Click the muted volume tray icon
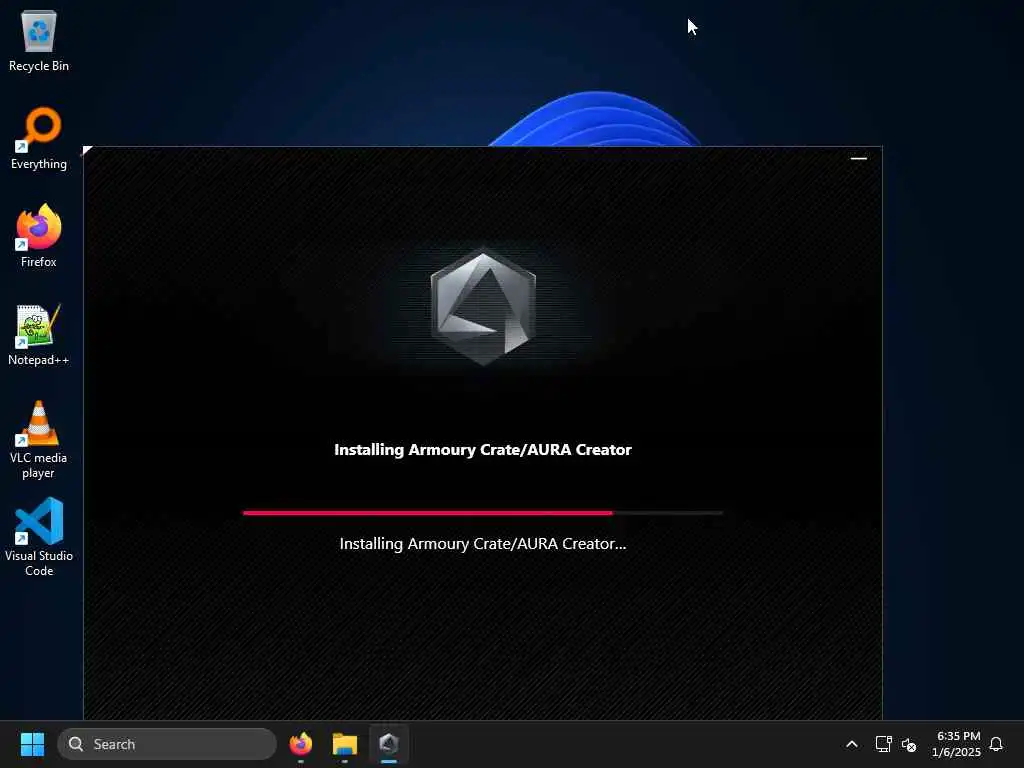 908,744
